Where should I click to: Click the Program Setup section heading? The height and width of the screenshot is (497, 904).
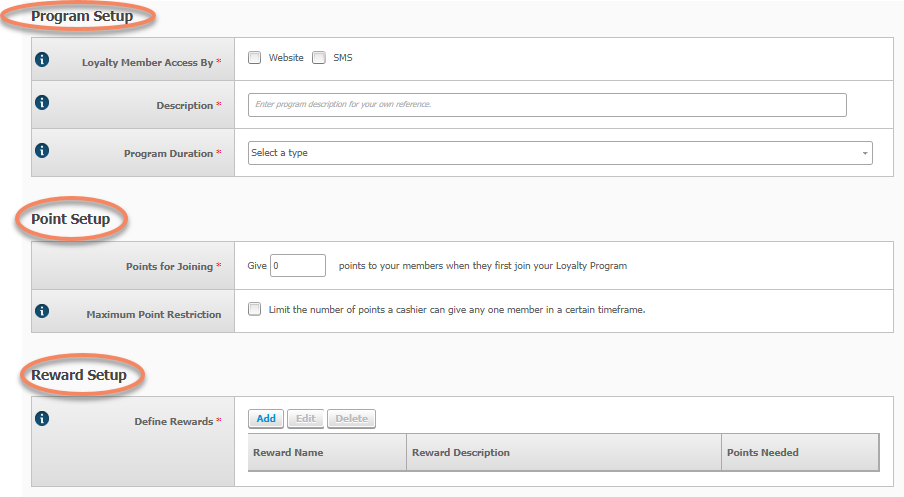[82, 16]
